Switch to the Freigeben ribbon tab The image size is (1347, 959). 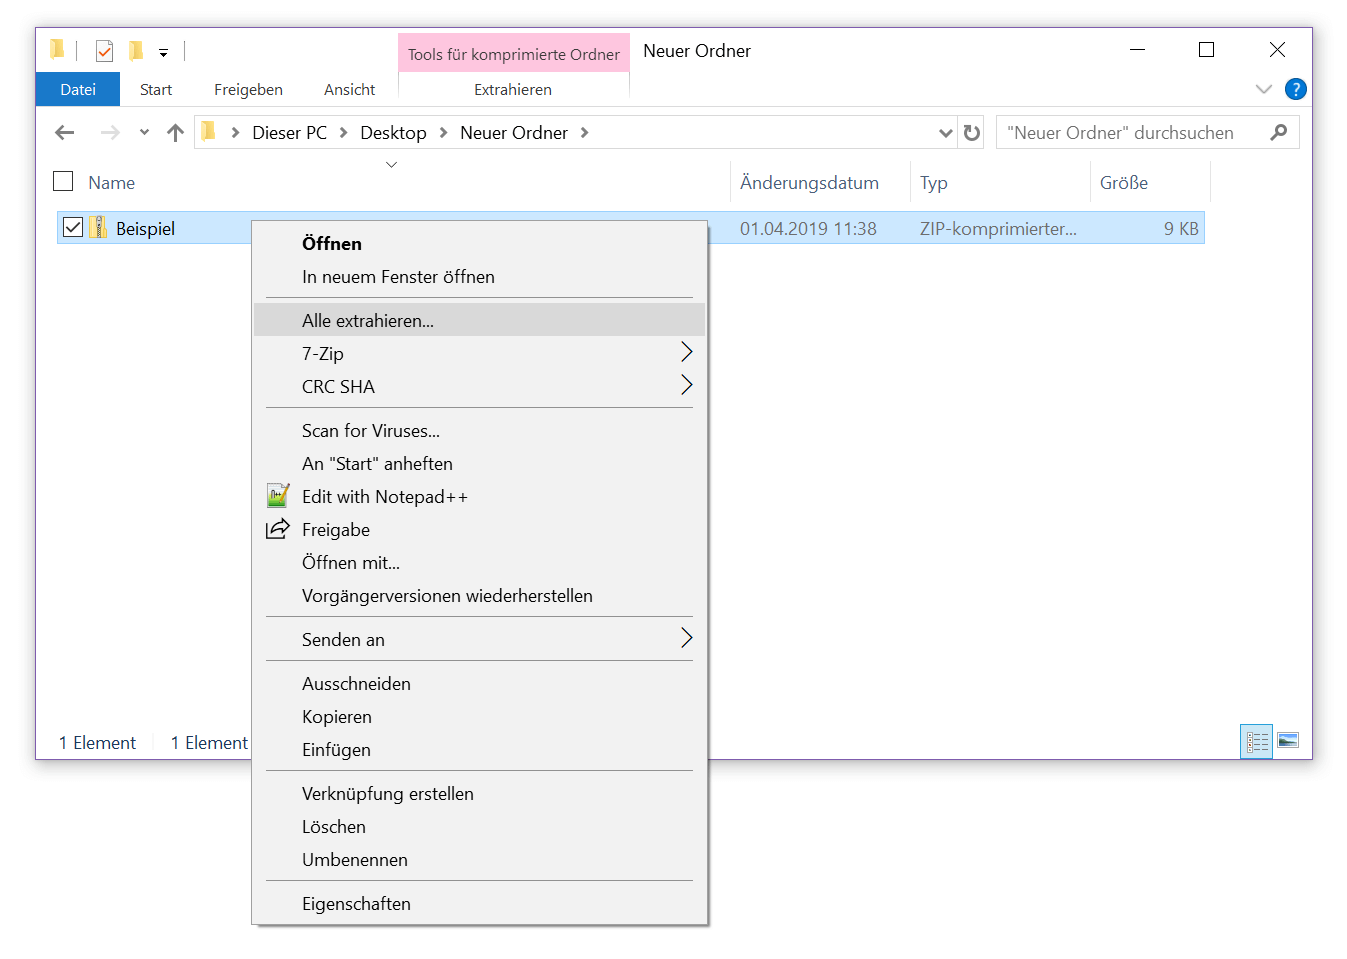pos(248,89)
